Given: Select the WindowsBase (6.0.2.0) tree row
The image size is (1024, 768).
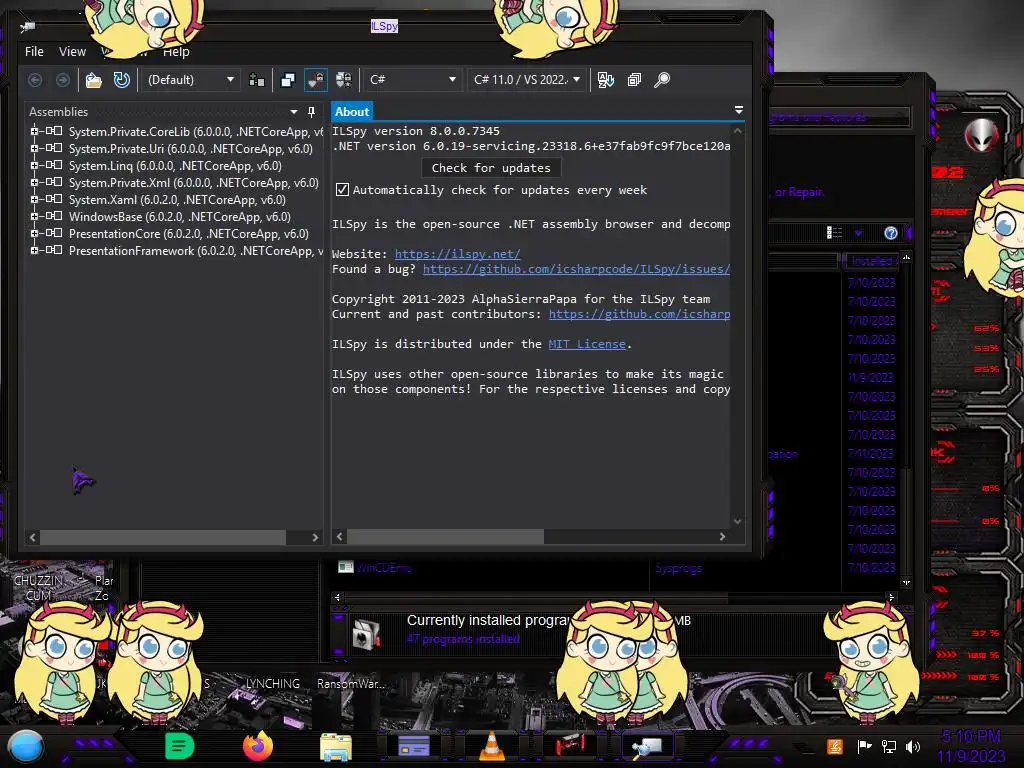Looking at the screenshot, I should pyautogui.click(x=180, y=217).
